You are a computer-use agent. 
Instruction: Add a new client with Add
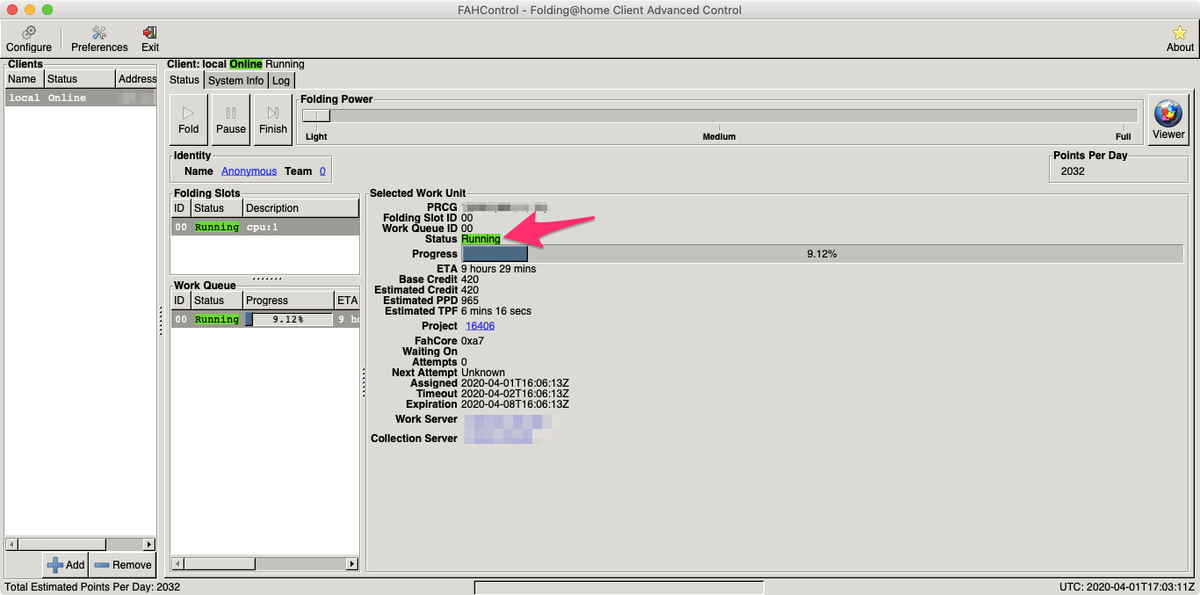[65, 565]
